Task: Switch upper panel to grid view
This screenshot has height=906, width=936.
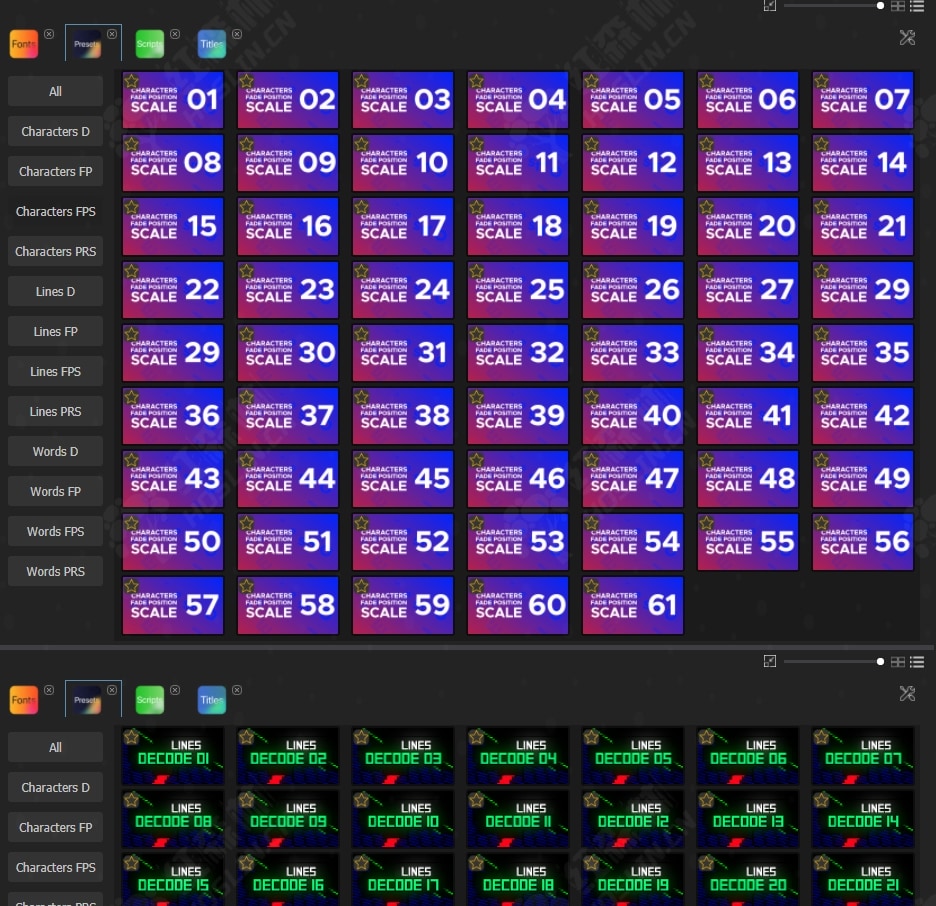Action: pos(898,6)
